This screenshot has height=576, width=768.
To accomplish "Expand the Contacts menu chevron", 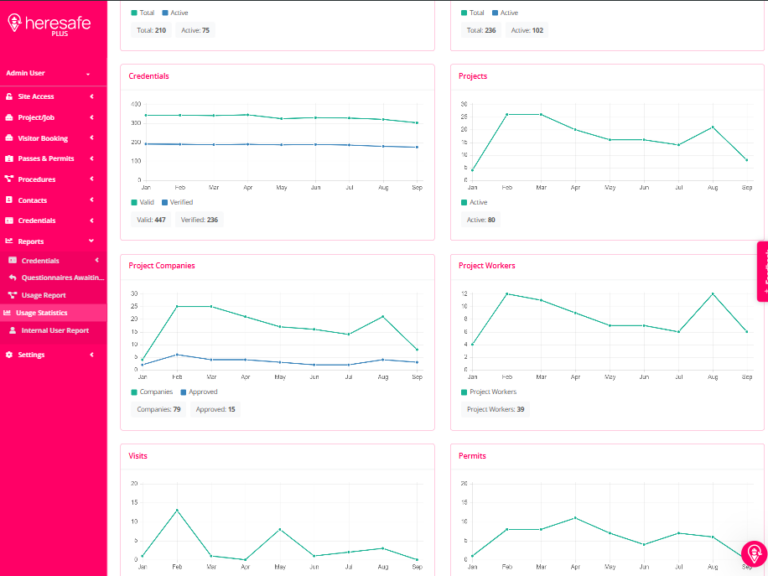I will tap(92, 200).
